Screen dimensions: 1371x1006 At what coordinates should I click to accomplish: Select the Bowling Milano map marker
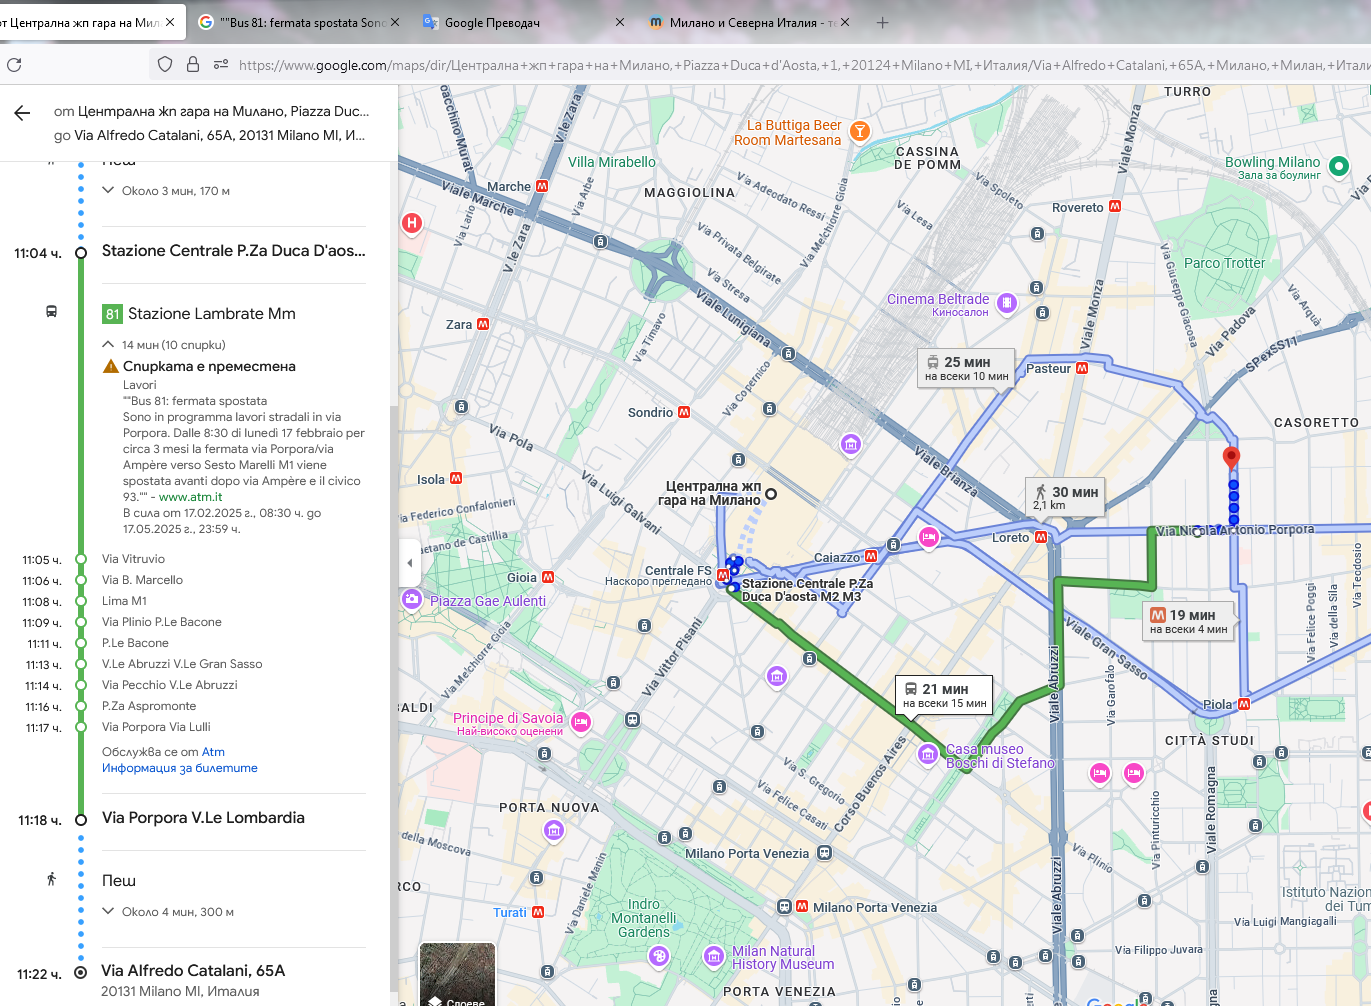click(x=1338, y=166)
